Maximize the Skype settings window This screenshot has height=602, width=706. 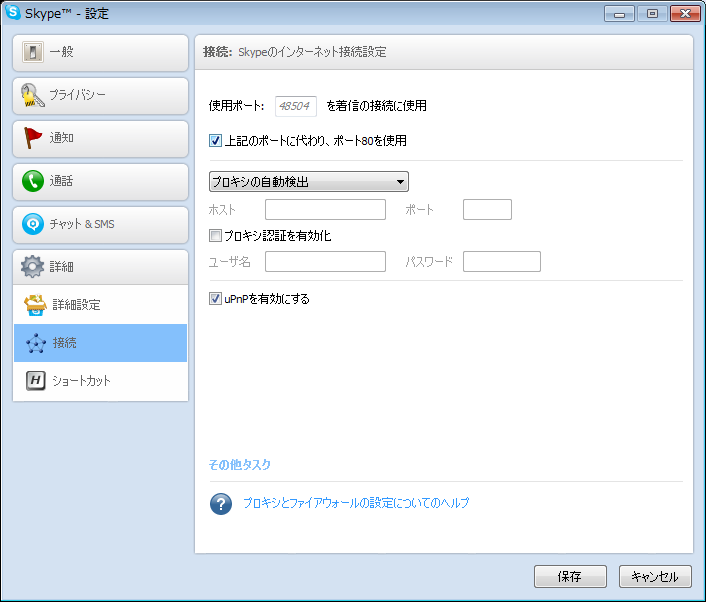pos(652,14)
